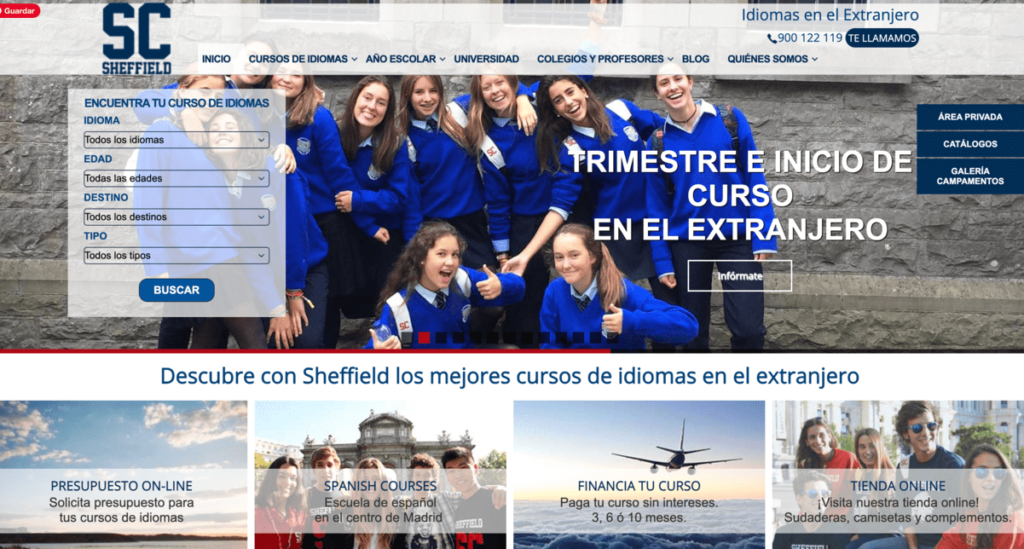
Task: Click the IDIOMA field label
Action: click(x=102, y=121)
